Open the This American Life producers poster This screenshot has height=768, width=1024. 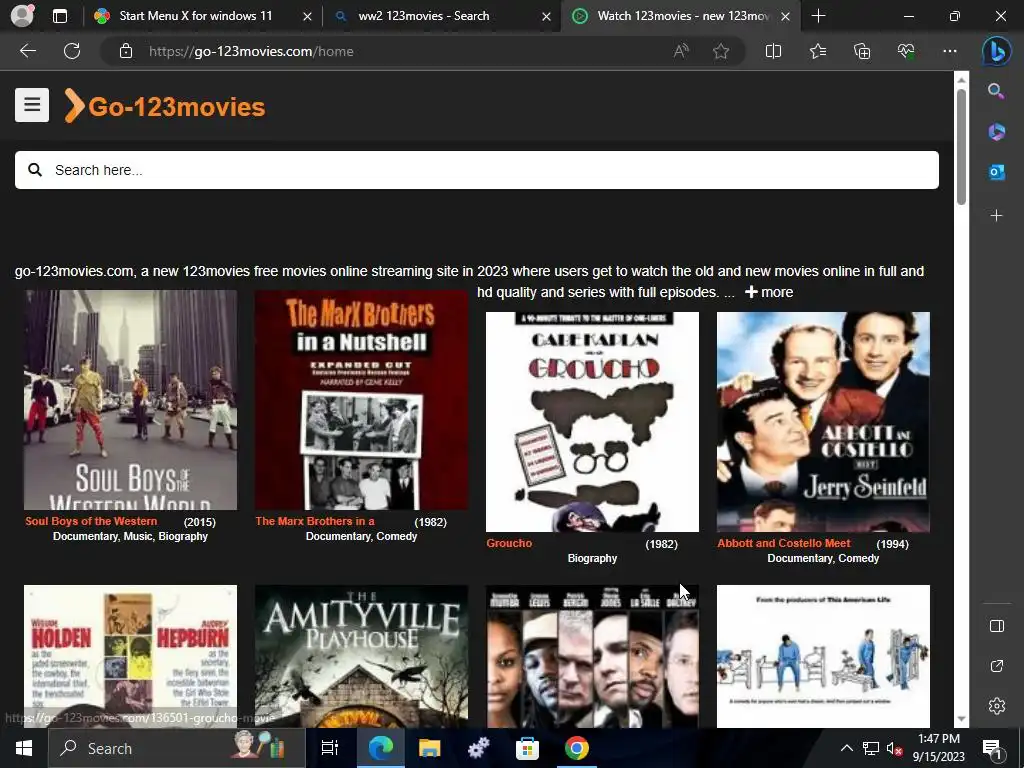click(x=824, y=656)
